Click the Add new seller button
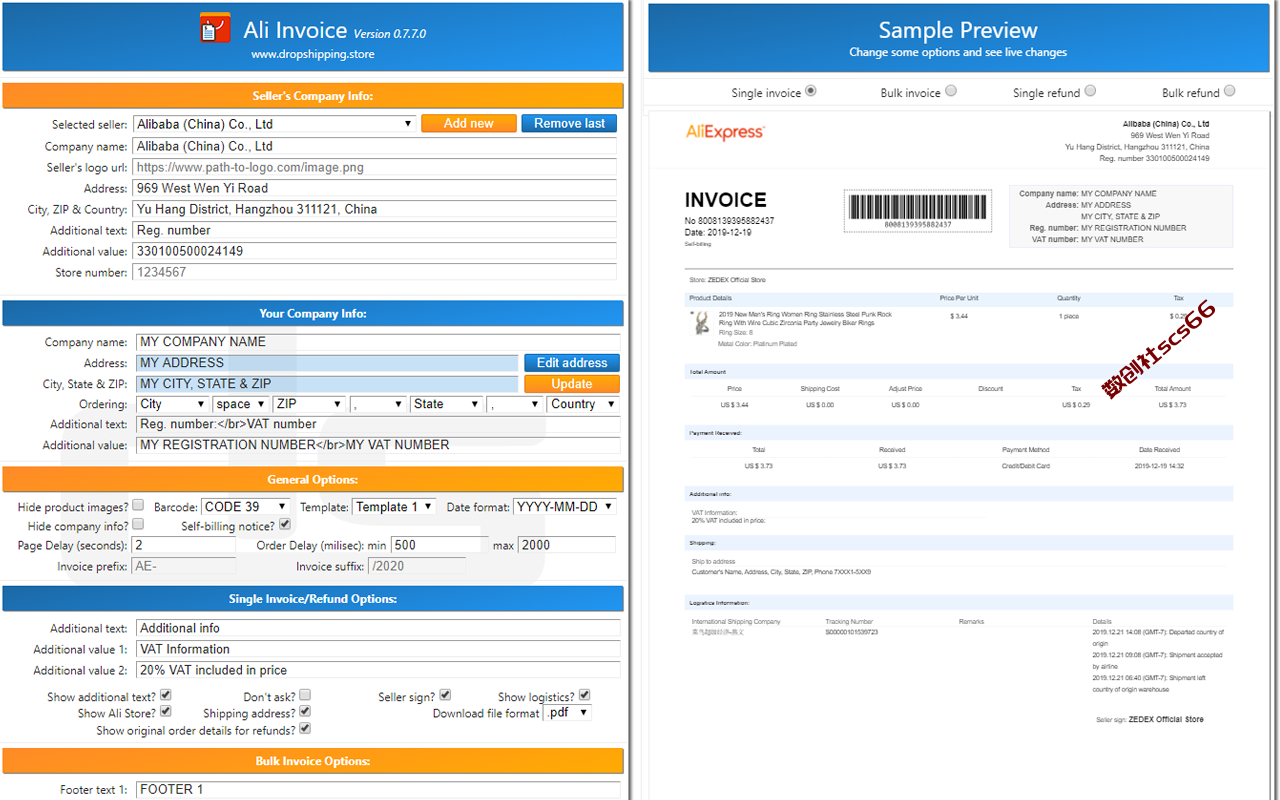Image resolution: width=1280 pixels, height=800 pixels. [x=469, y=123]
